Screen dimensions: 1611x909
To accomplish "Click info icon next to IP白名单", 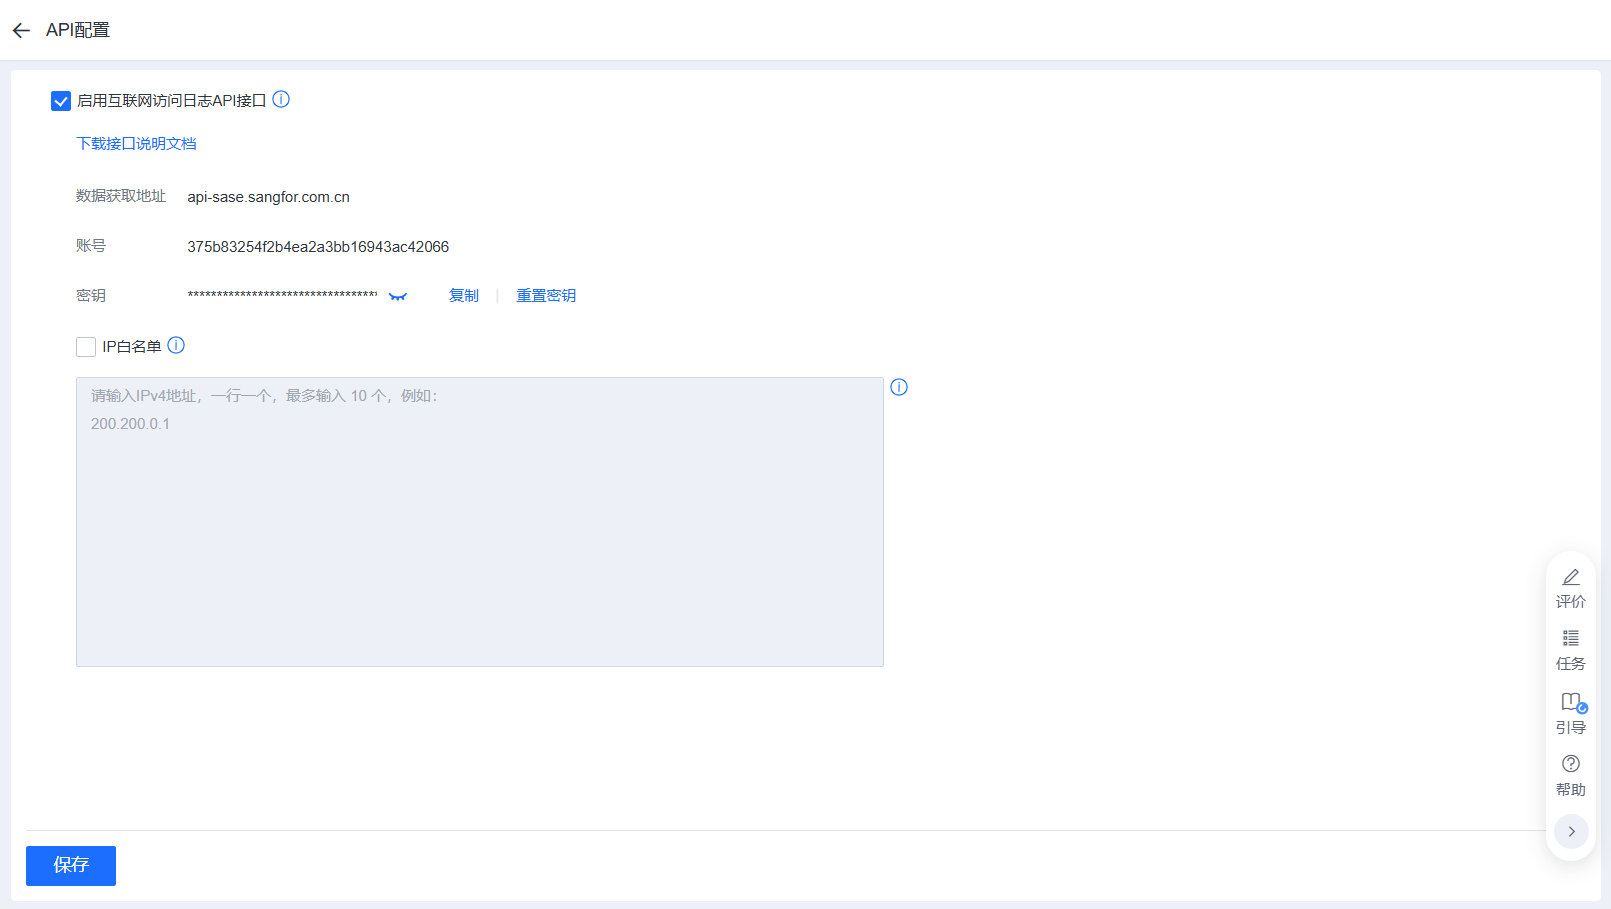I will [x=176, y=345].
